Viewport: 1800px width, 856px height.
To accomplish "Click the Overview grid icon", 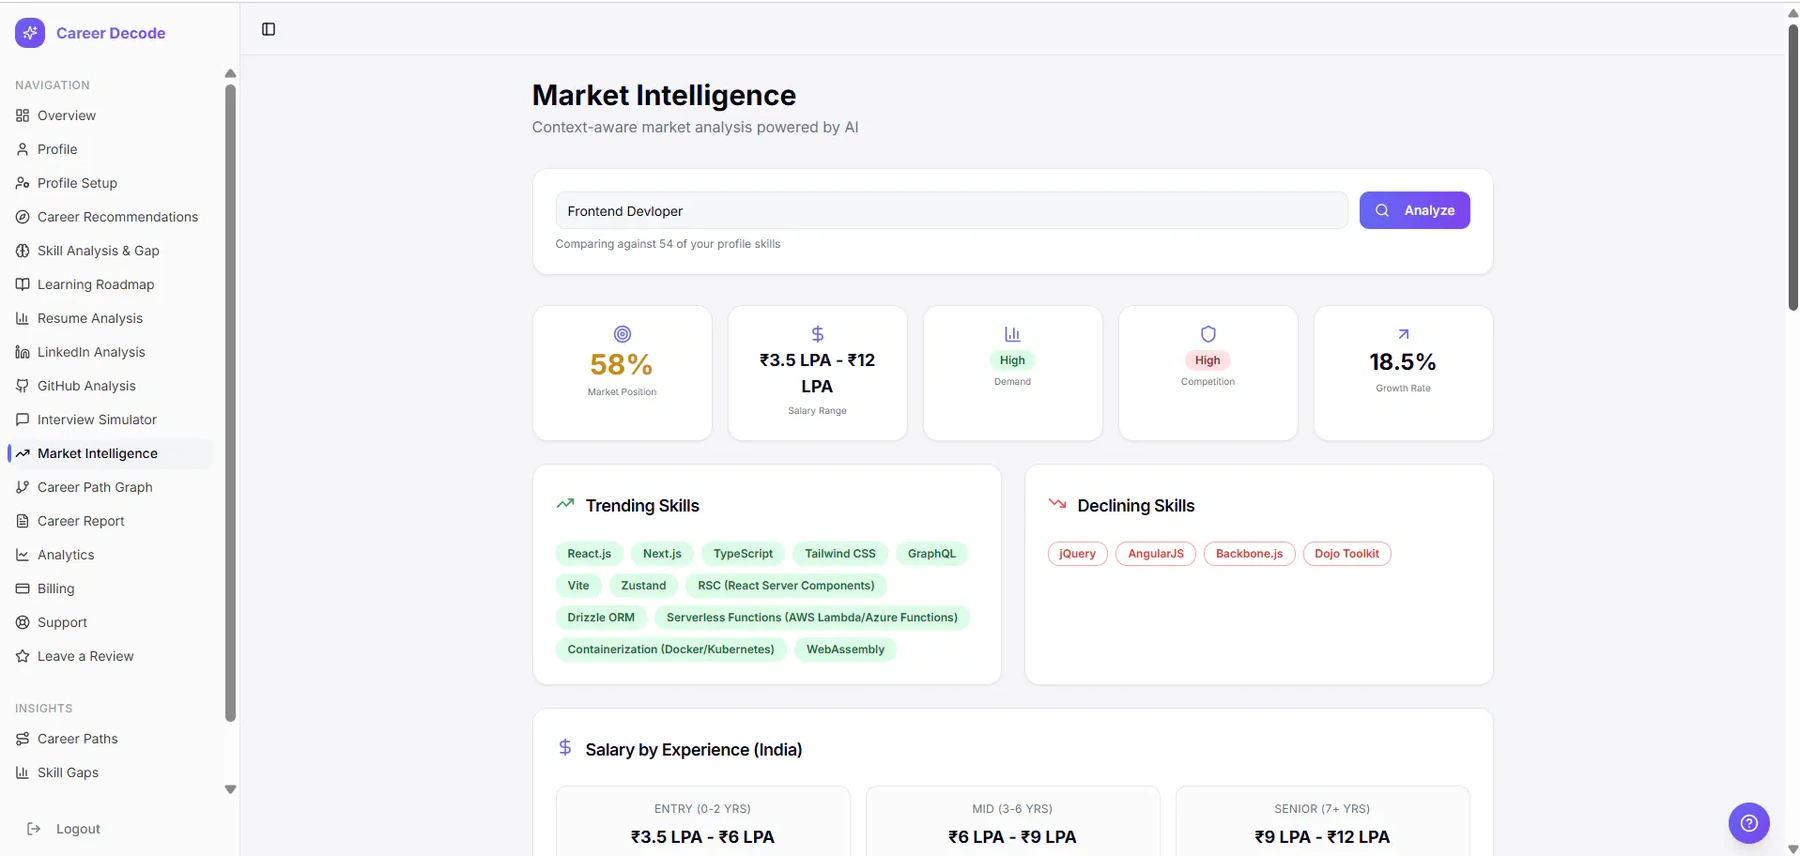I will 22,116.
